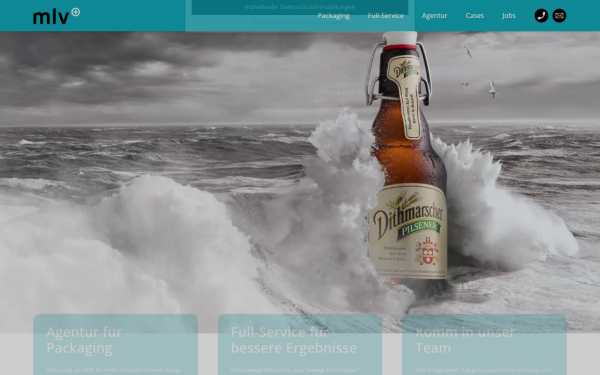Select Cases in the top navigation
This screenshot has width=600, height=375.
tap(474, 16)
